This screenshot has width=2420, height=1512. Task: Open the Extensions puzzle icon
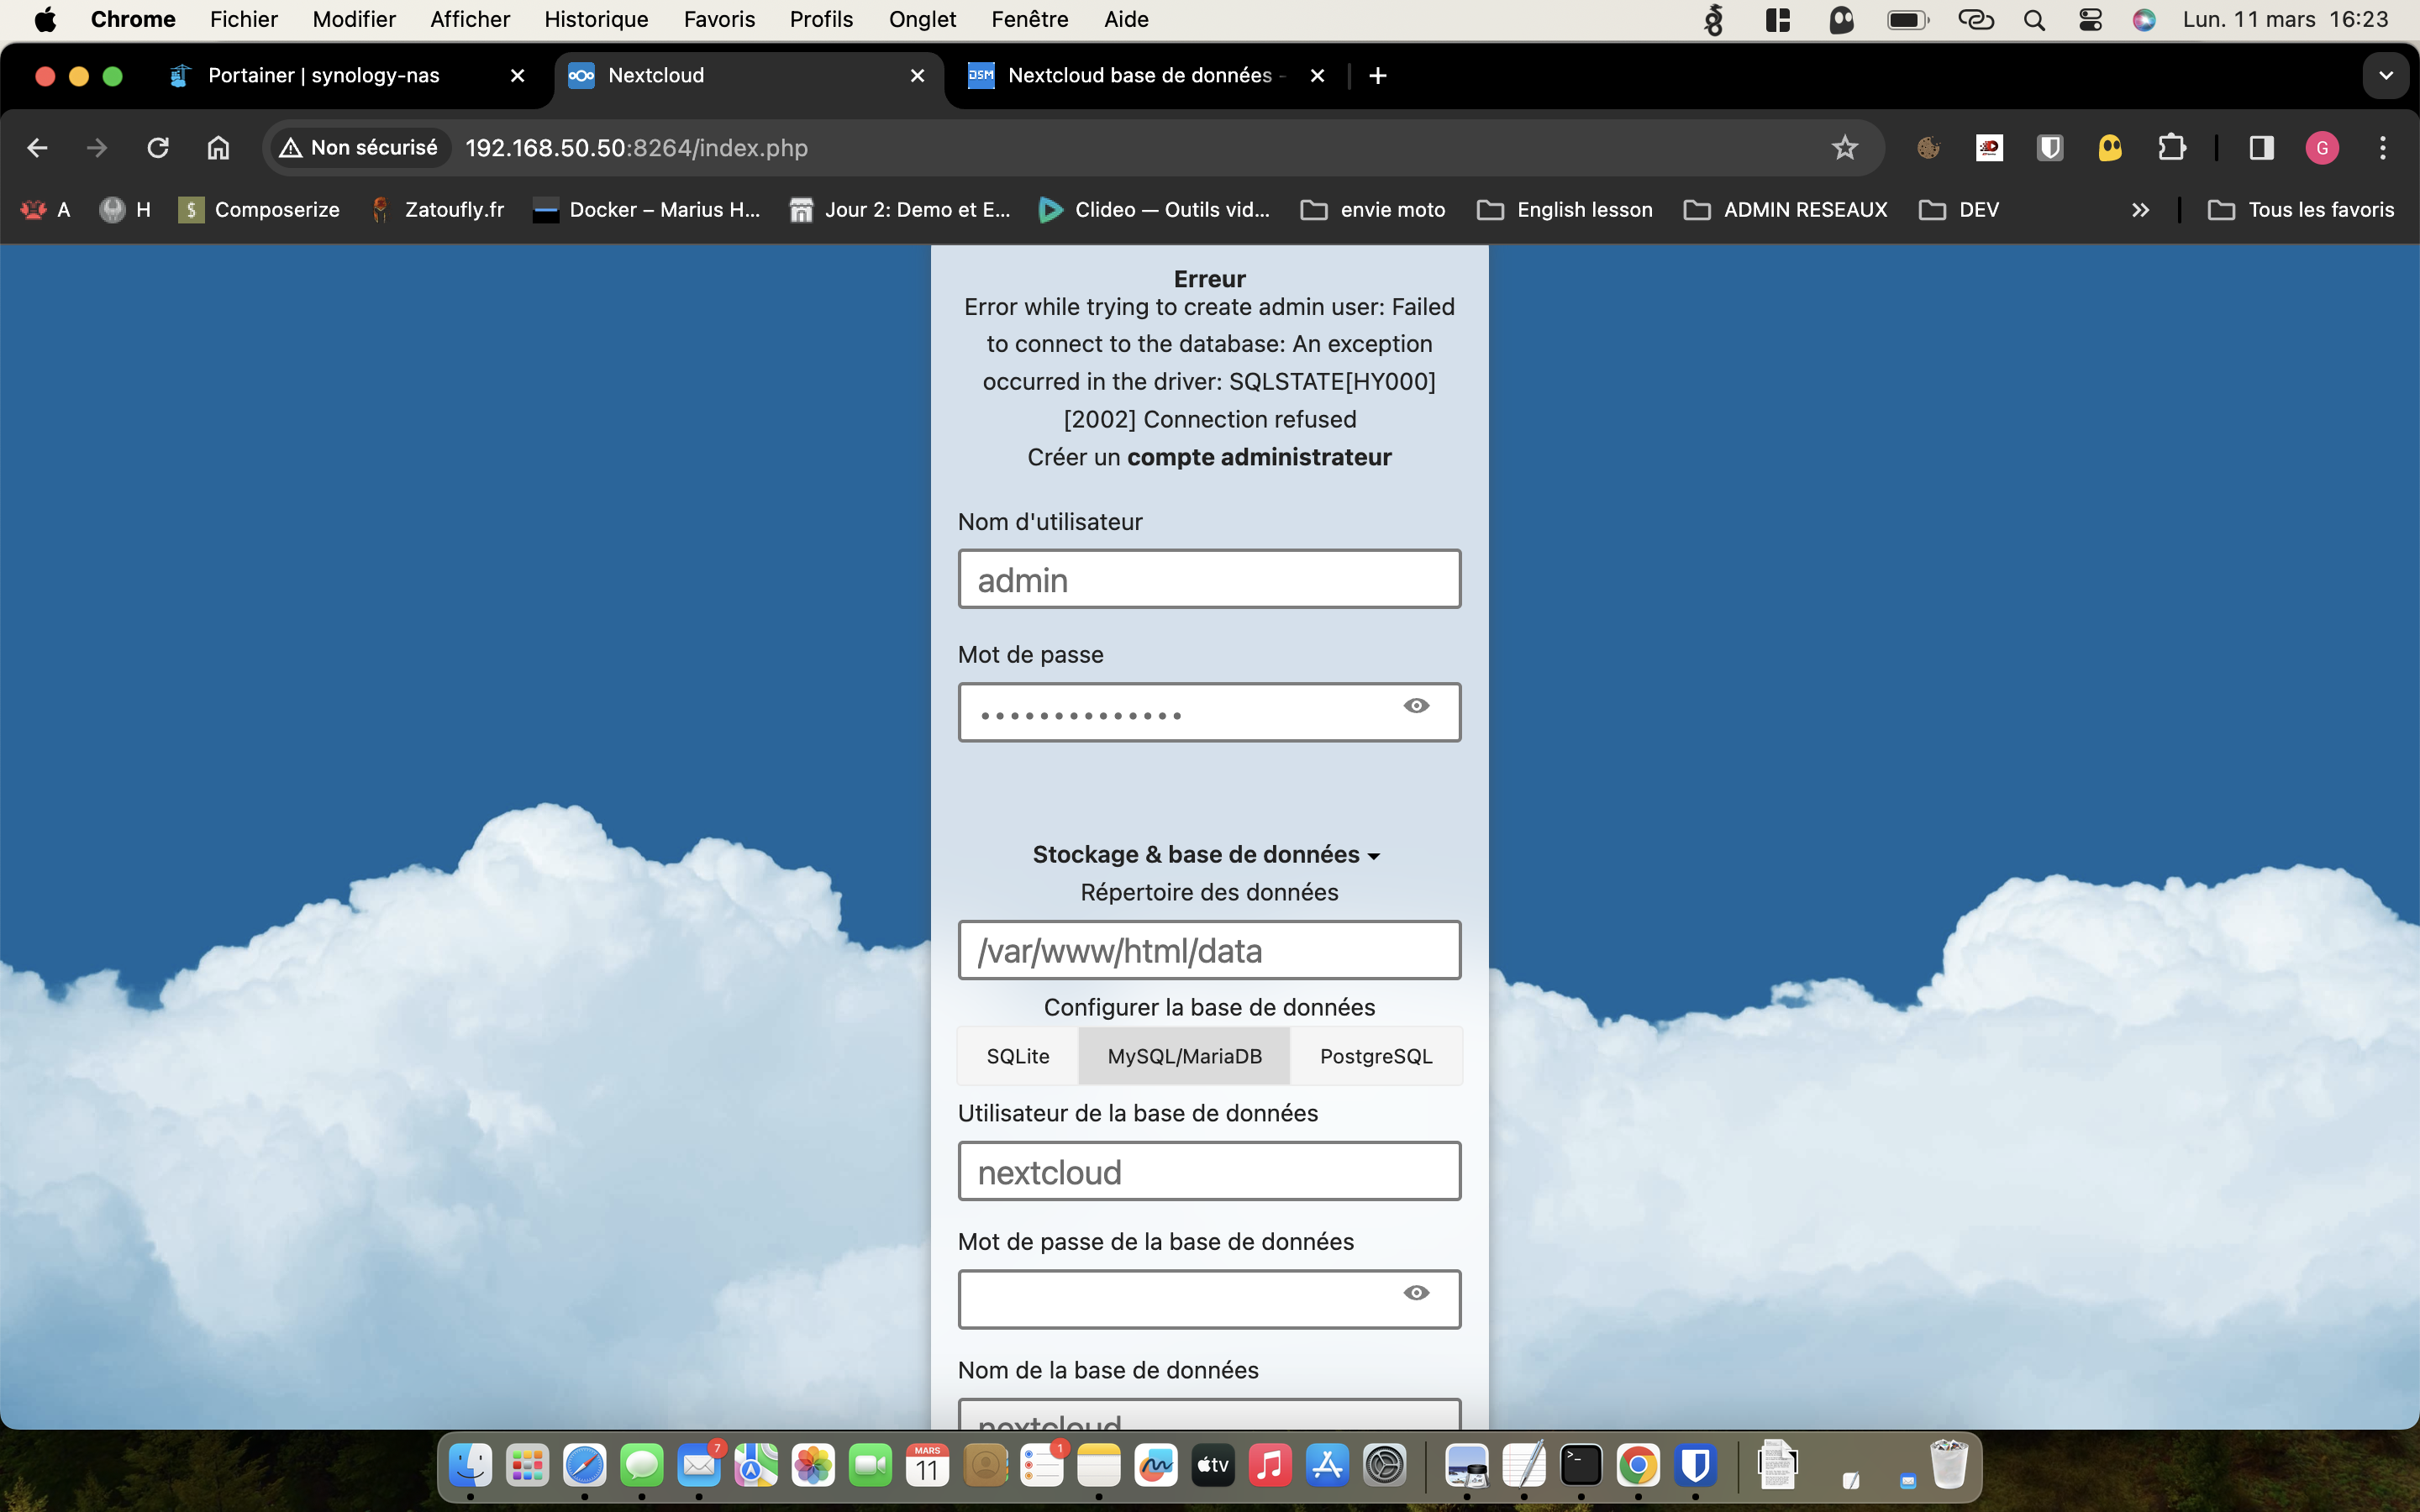tap(2171, 148)
